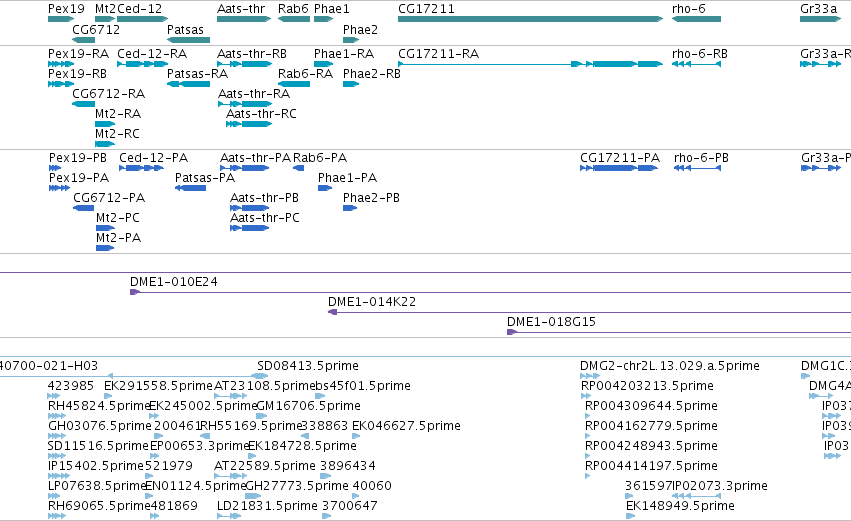The image size is (851, 521).
Task: Open the Mt2-RC transcript
Action: click(105, 144)
